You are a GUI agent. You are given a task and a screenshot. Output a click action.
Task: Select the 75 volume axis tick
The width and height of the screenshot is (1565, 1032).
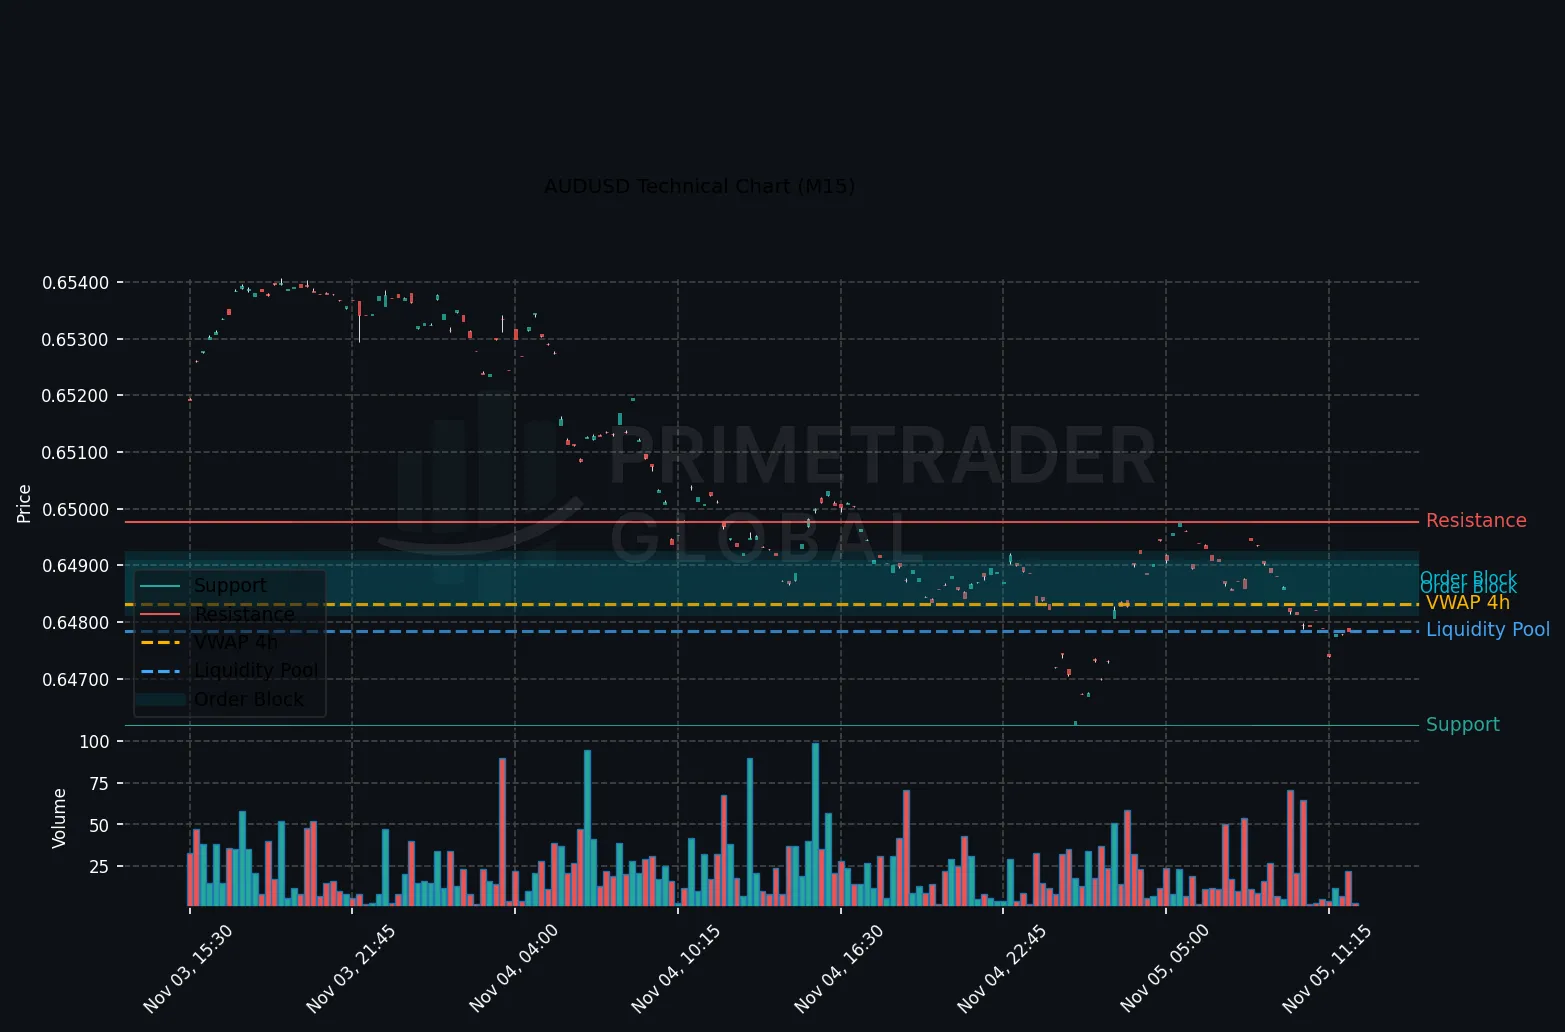coord(98,784)
